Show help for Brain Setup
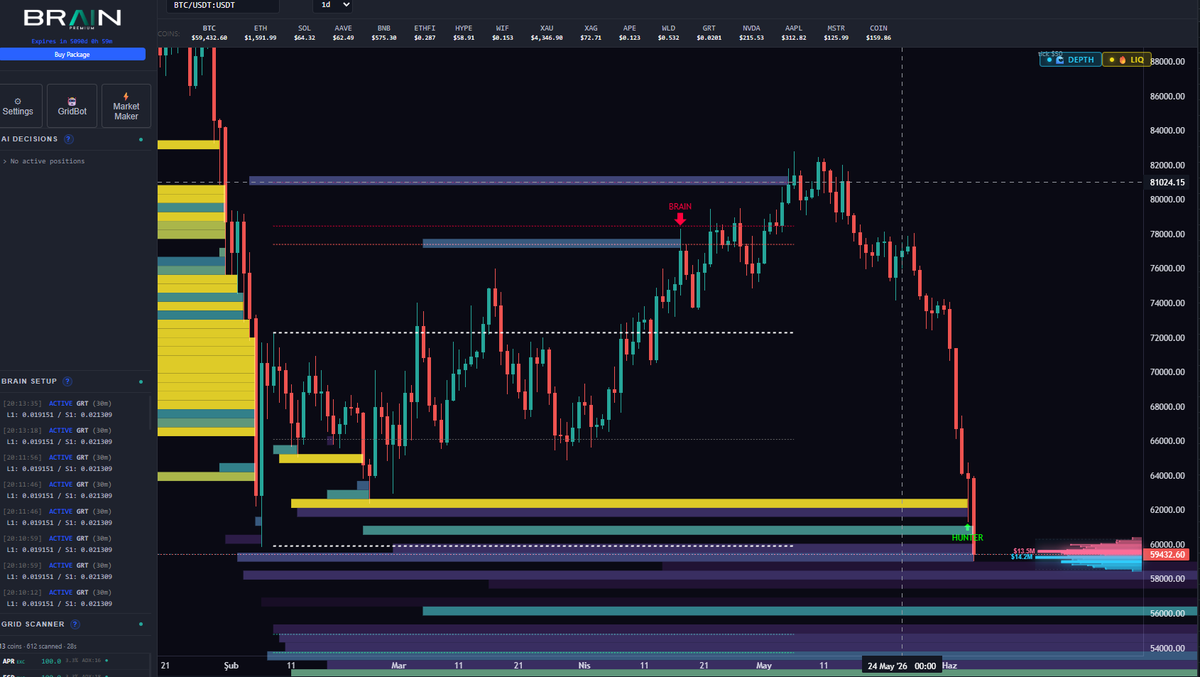The image size is (1200, 677). [67, 381]
